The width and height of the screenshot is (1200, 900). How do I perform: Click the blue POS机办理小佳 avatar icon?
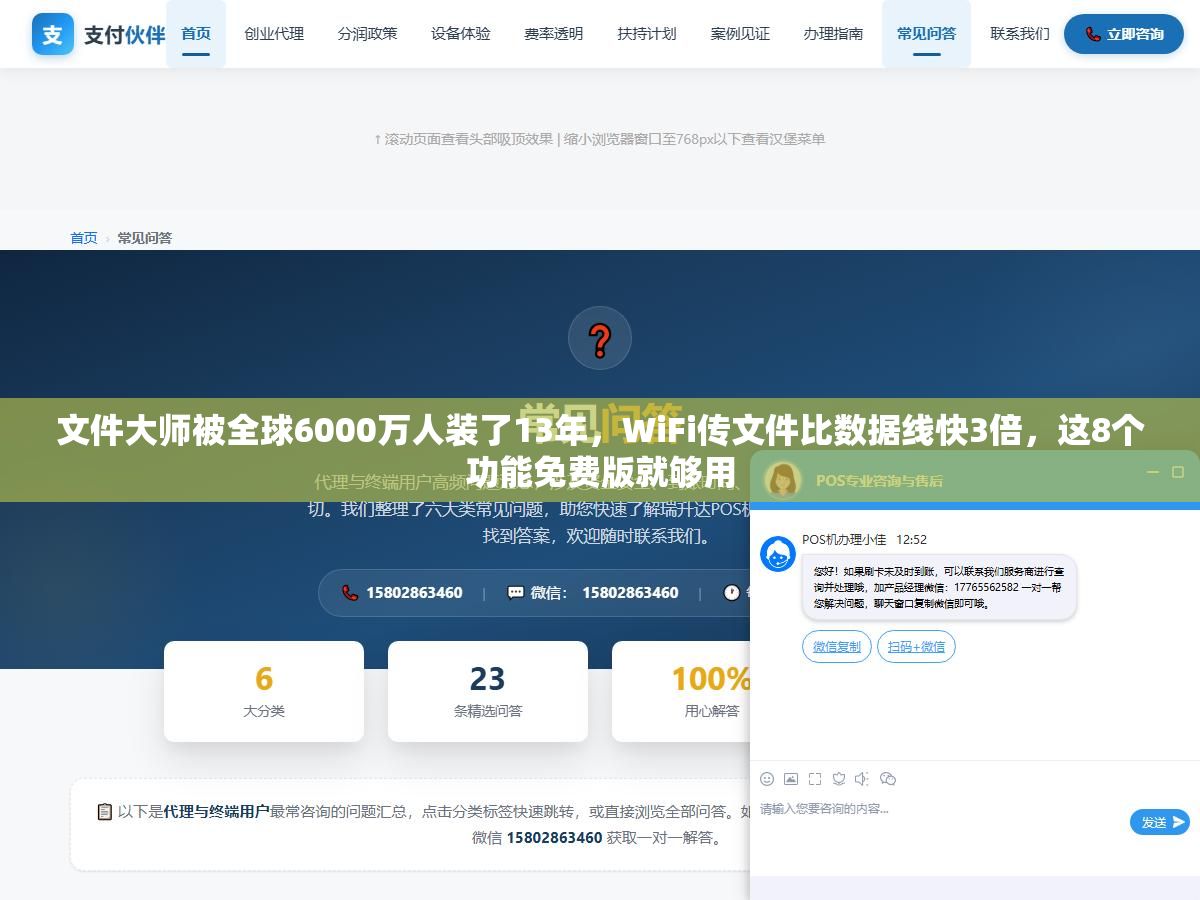click(778, 554)
